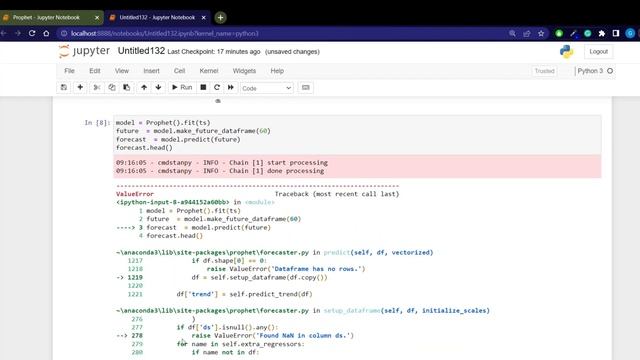Click the Python logo icon
Screen dimensions: 640x360
point(566,51)
